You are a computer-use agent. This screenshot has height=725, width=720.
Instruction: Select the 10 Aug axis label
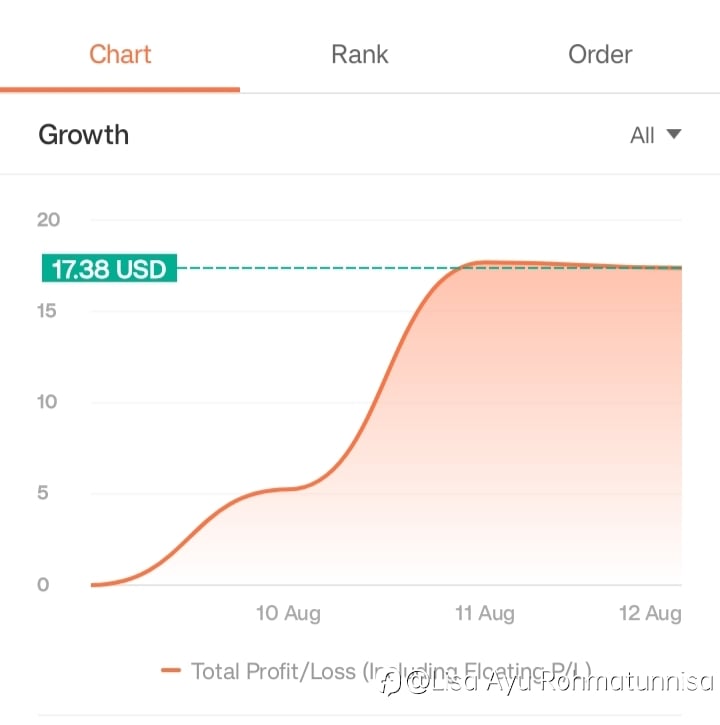289,614
